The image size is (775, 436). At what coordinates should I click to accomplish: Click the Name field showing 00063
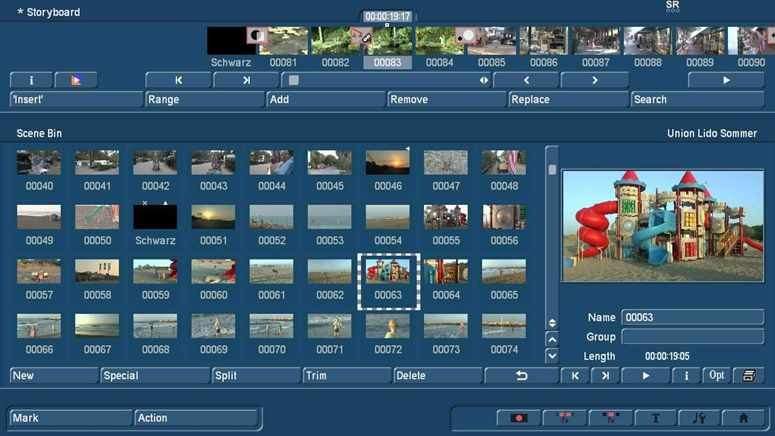click(x=692, y=317)
